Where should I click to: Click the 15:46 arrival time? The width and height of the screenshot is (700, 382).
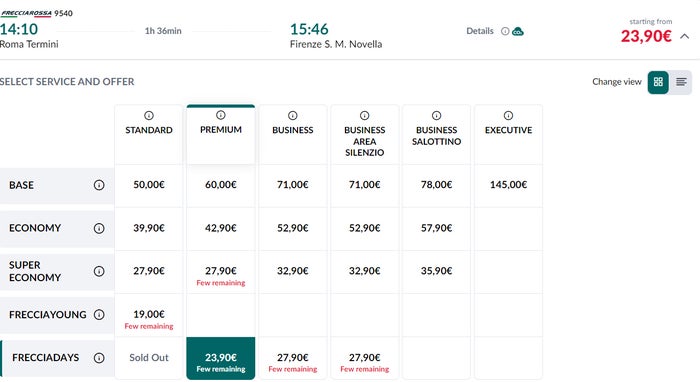309,29
